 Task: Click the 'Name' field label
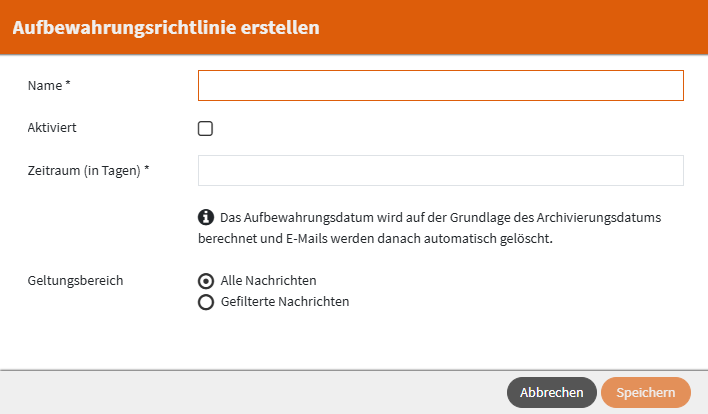pyautogui.click(x=45, y=86)
